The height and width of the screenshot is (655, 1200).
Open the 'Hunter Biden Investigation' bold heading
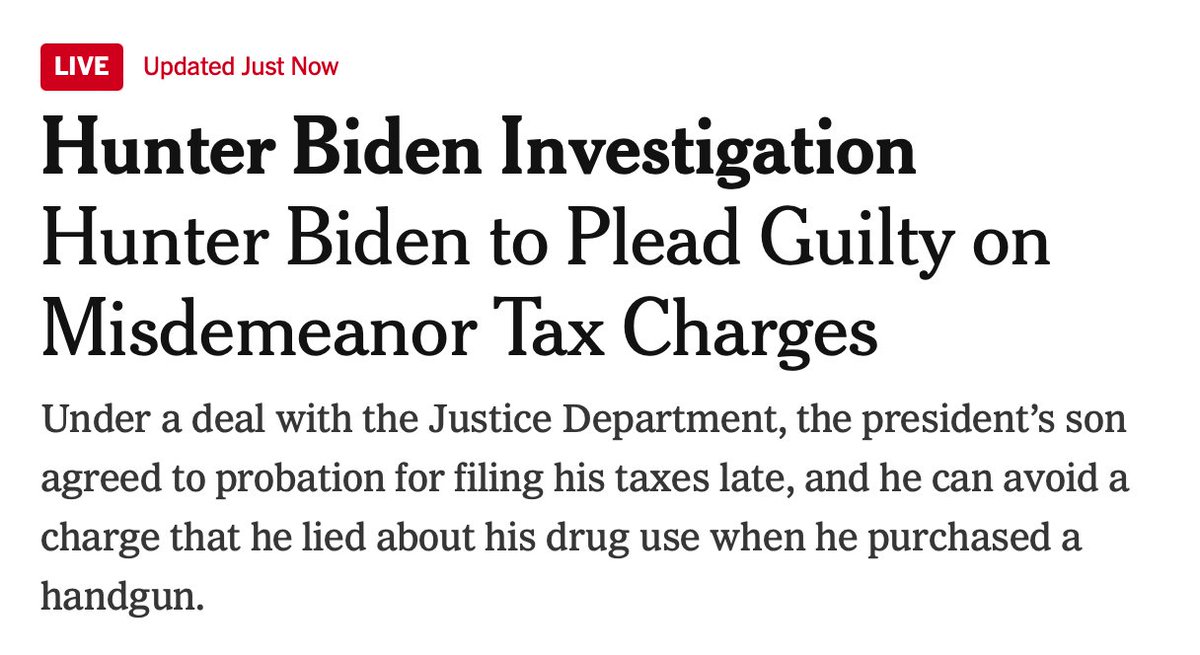(x=478, y=152)
